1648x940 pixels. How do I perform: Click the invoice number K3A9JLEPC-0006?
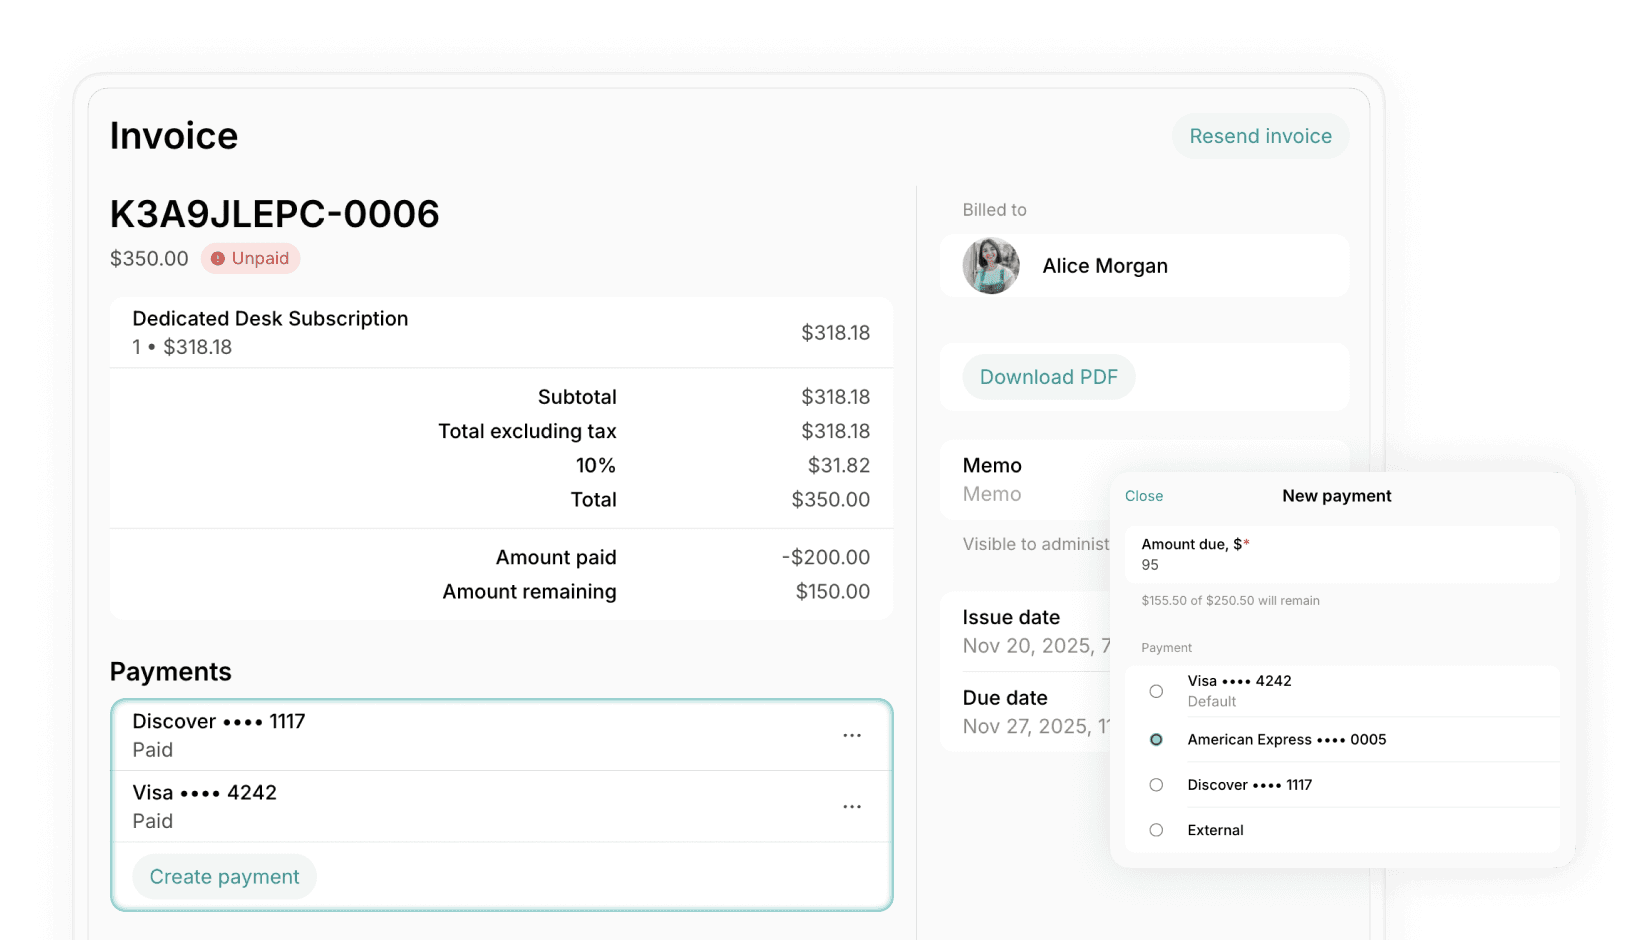pyautogui.click(x=275, y=213)
